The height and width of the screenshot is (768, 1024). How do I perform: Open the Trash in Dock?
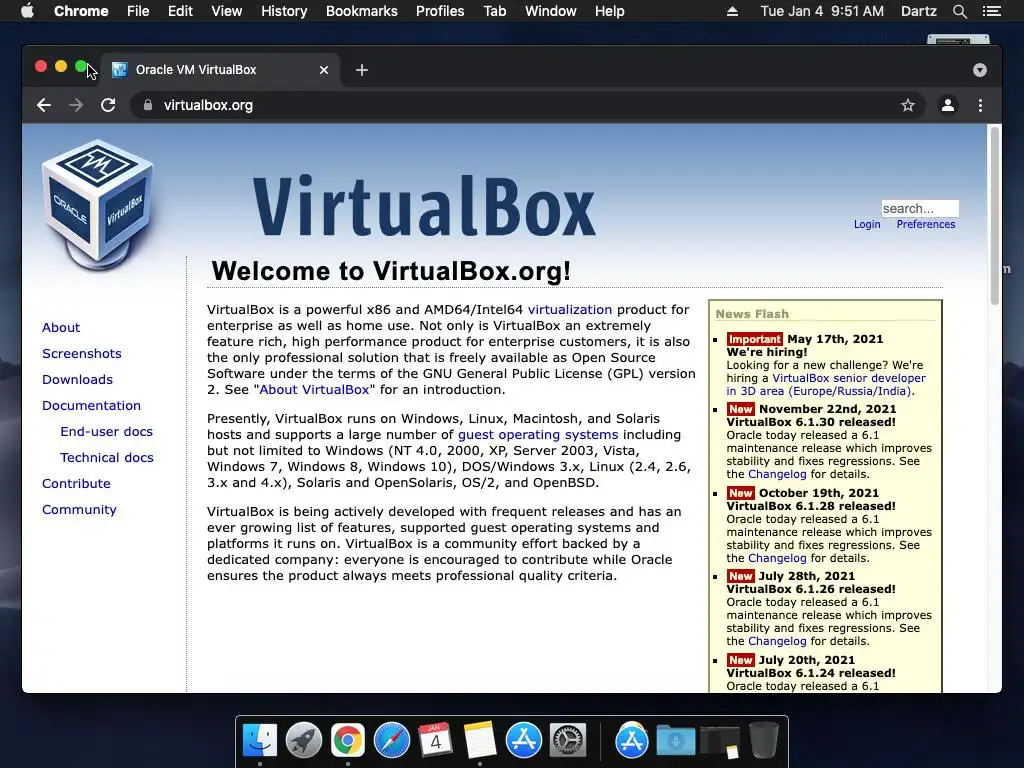[763, 741]
